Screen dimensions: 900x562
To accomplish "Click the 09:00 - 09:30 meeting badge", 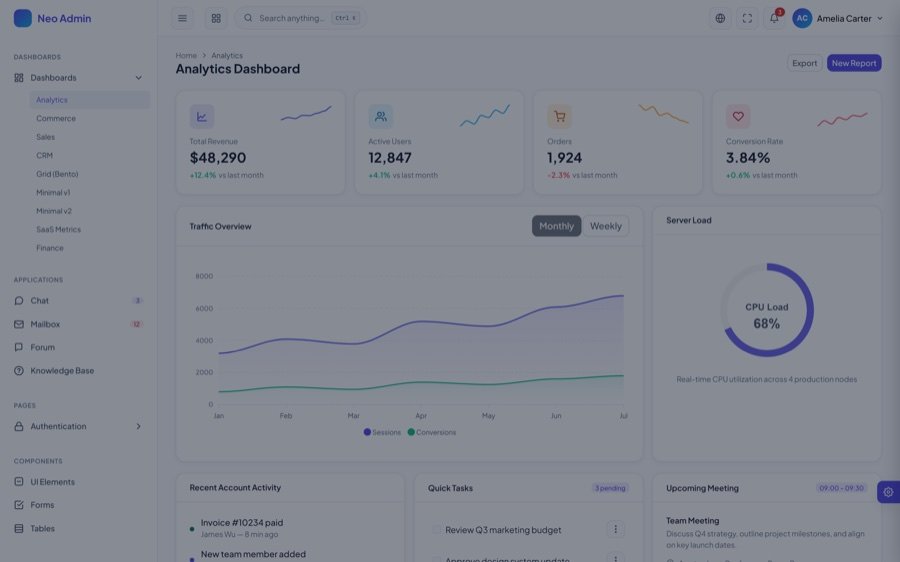I will pyautogui.click(x=841, y=489).
